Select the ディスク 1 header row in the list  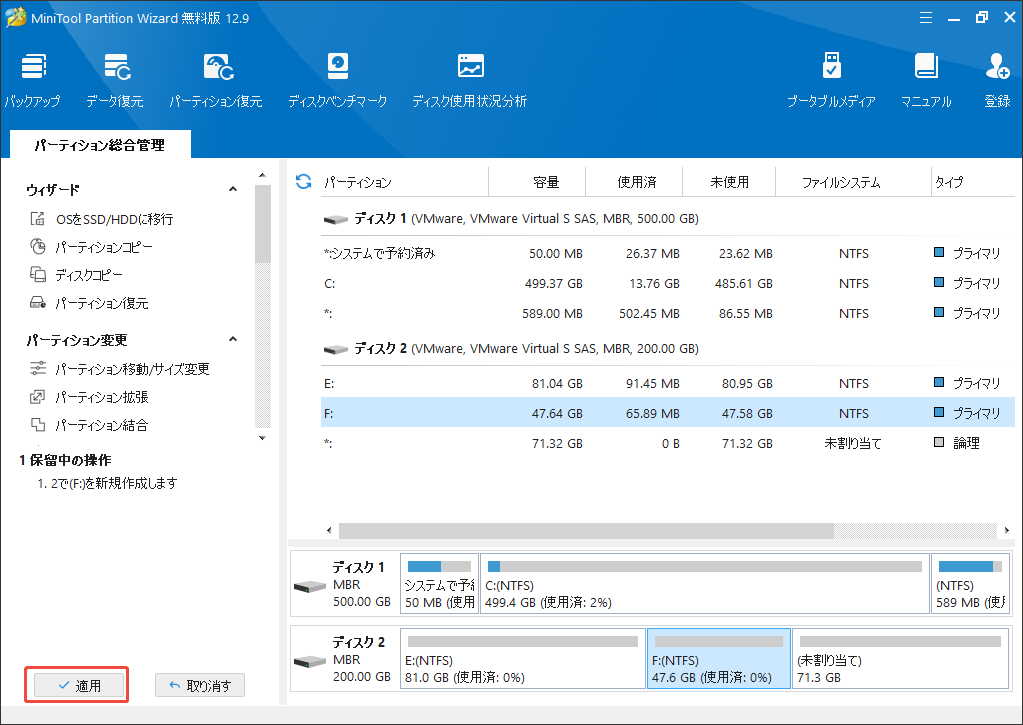[667, 219]
